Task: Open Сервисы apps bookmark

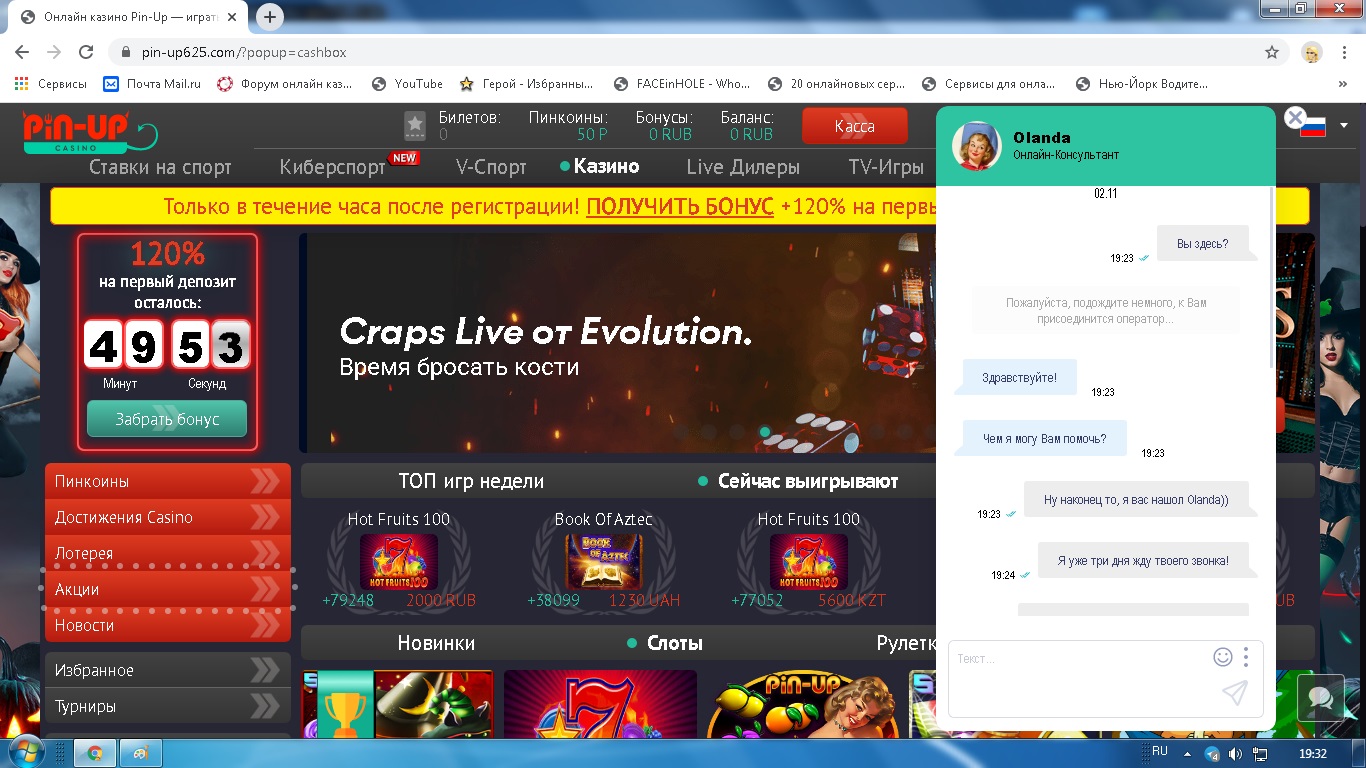Action: tap(51, 84)
